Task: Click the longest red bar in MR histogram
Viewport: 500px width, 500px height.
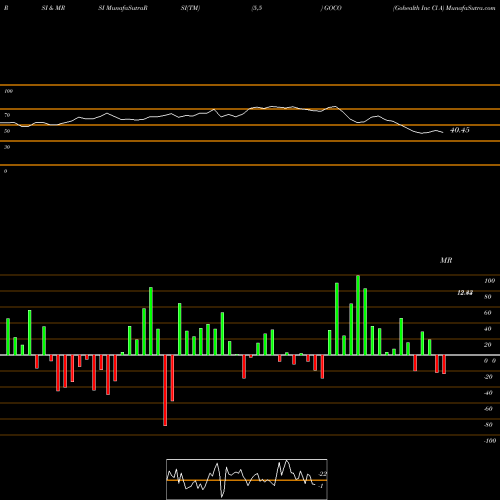Action: coord(165,390)
